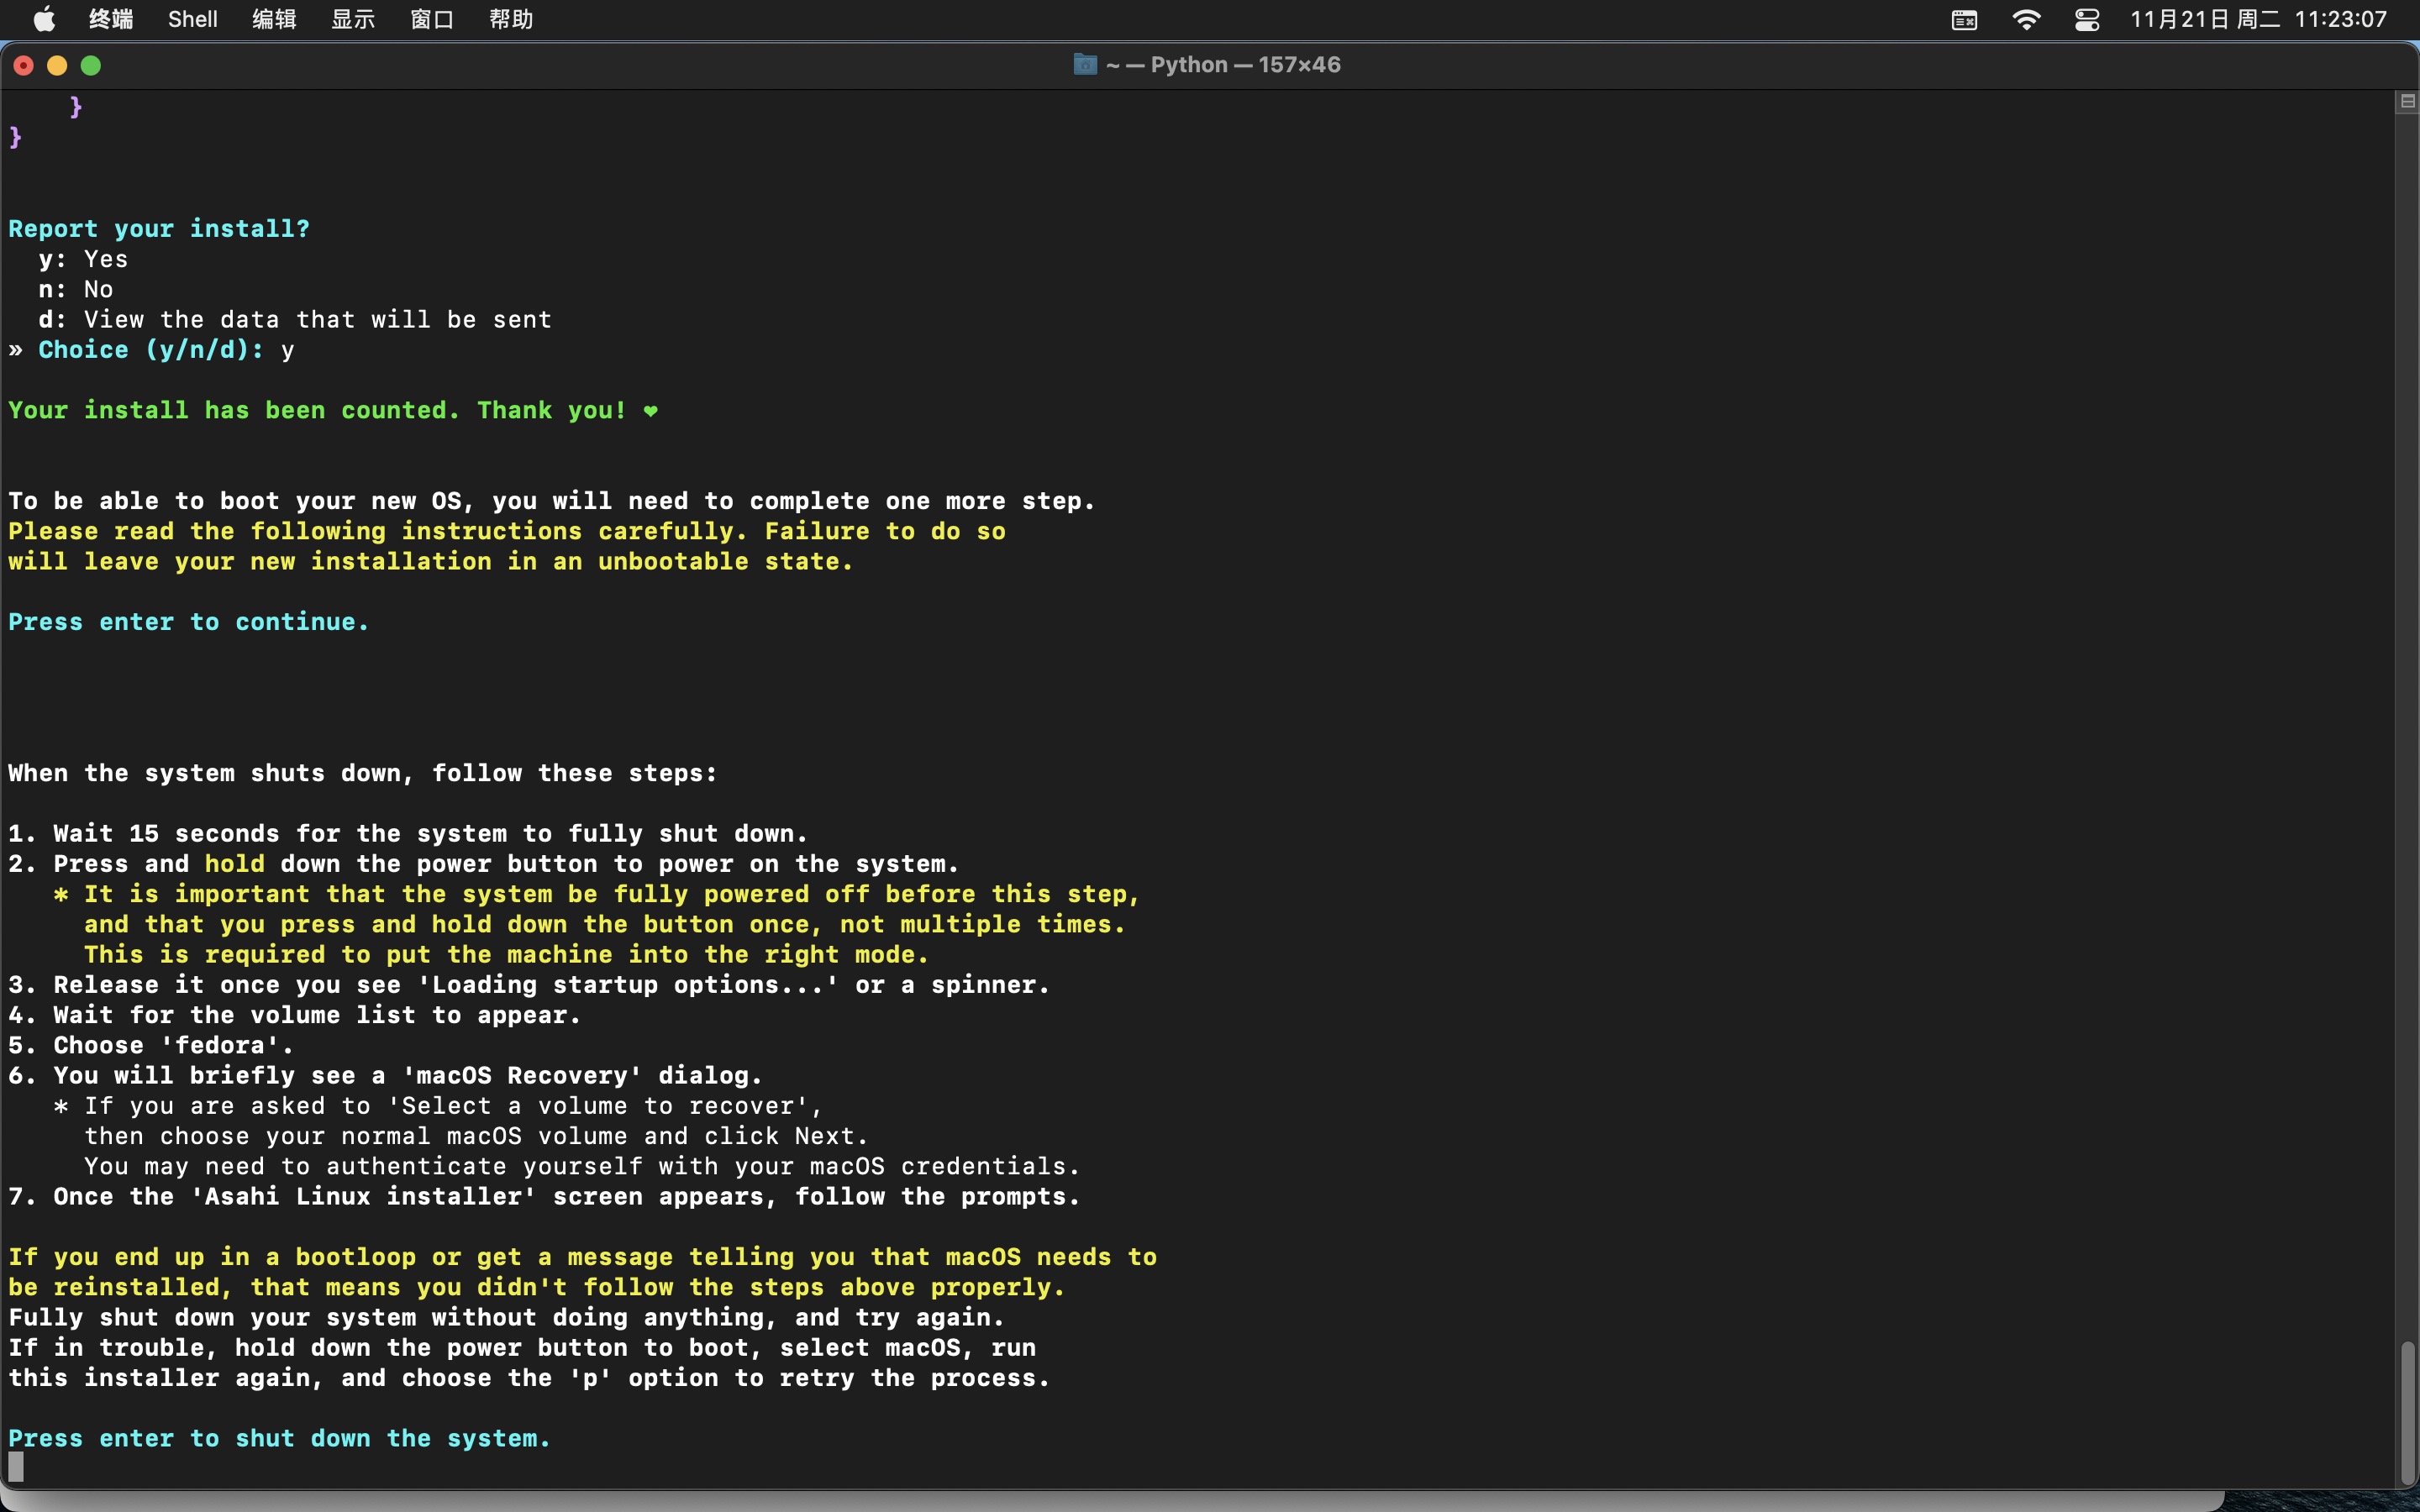
Task: Zoom the terminal with green button
Action: click(x=91, y=65)
